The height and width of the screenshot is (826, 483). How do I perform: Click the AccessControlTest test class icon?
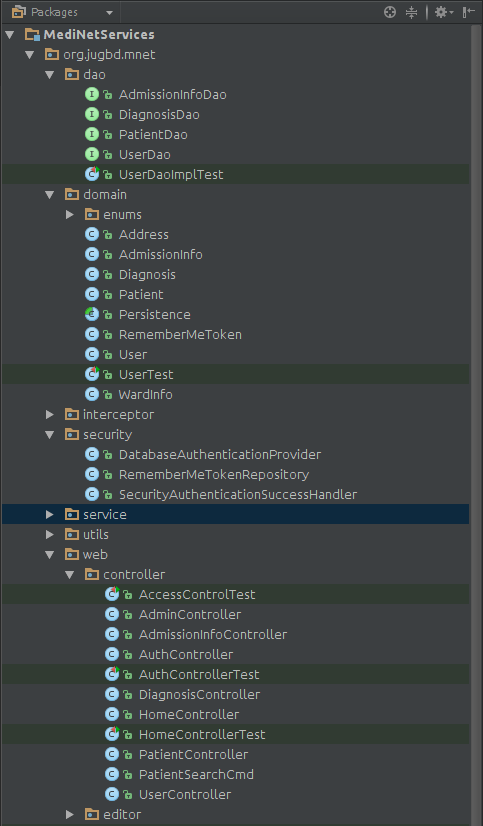click(x=112, y=594)
